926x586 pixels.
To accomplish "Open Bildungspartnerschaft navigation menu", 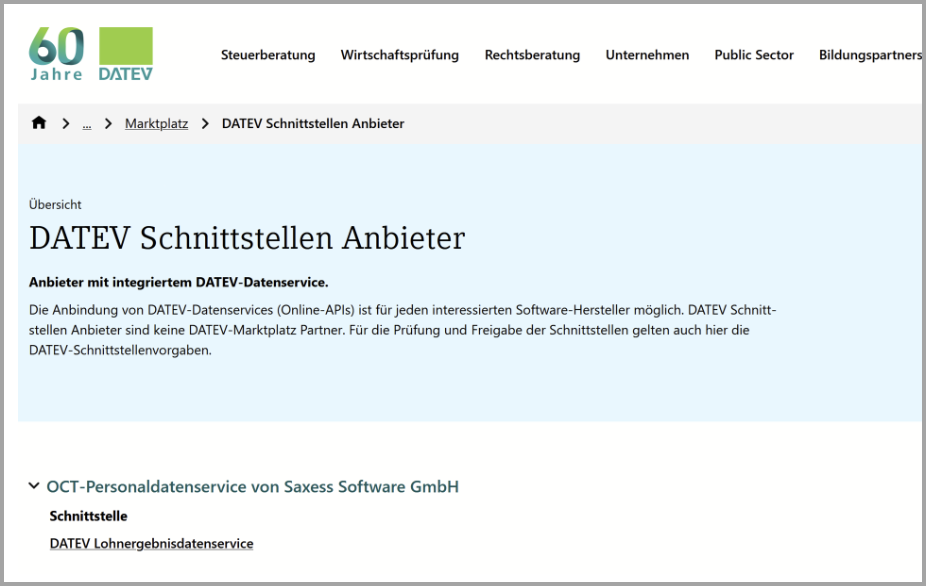I will pos(870,55).
